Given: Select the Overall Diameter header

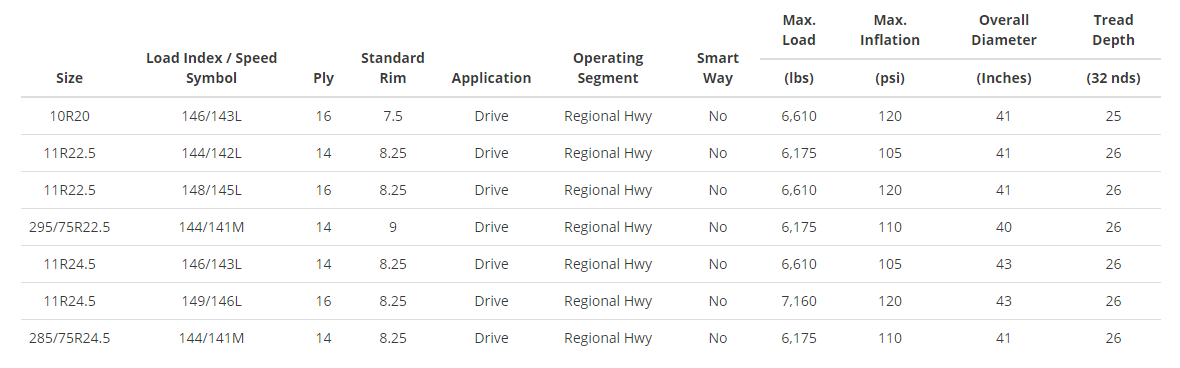Looking at the screenshot, I should click(1004, 30).
